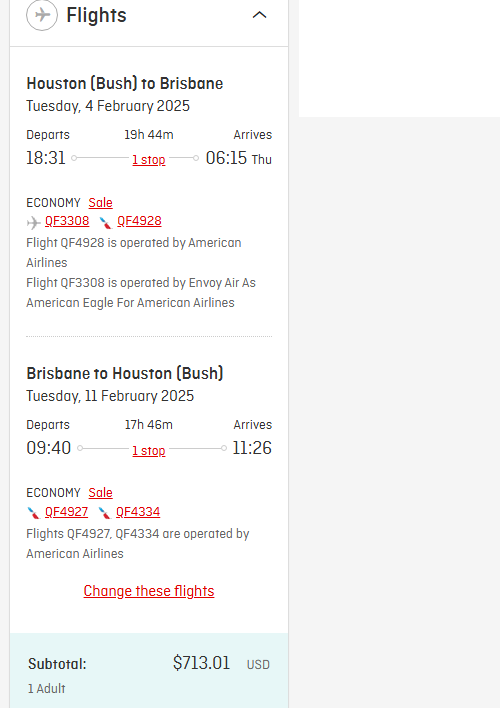This screenshot has height=708, width=500.
Task: View the 1 stop details for Brisbane to Houston
Action: coord(149,450)
